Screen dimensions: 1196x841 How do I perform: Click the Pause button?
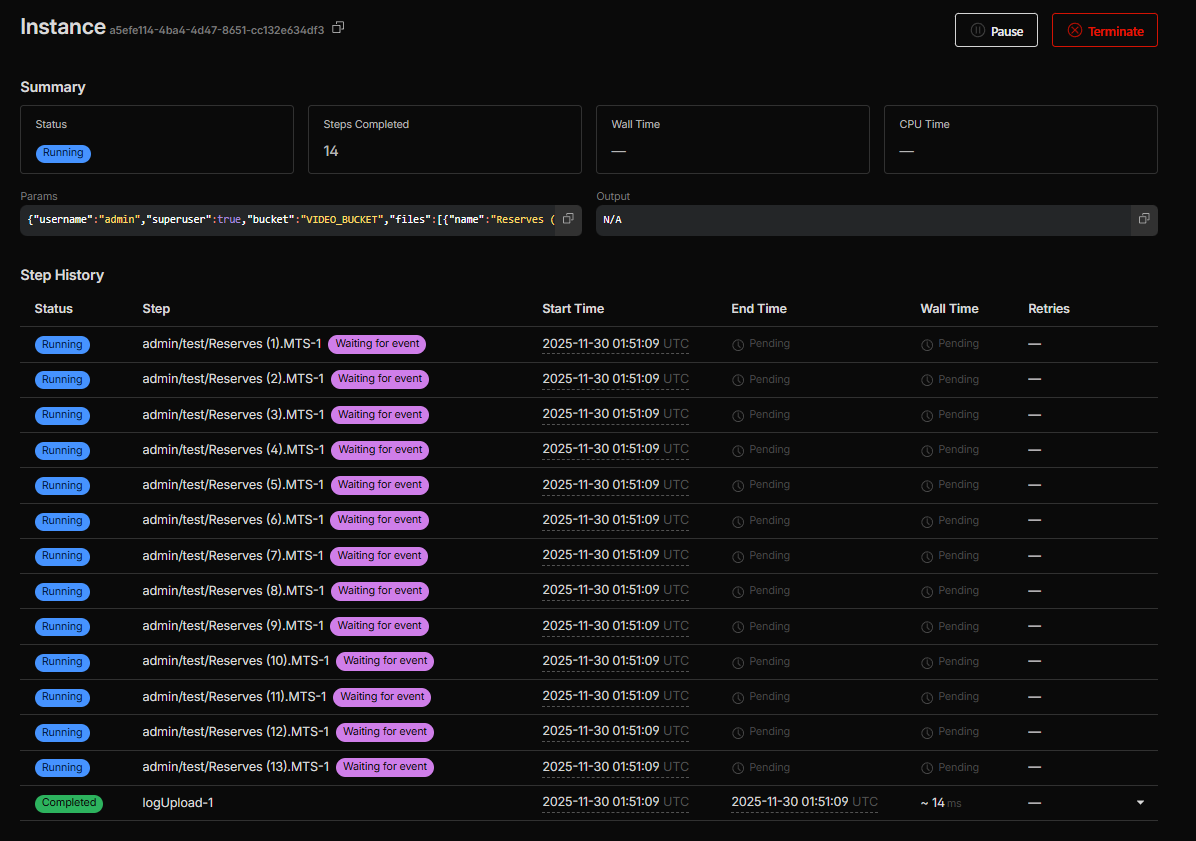tap(996, 31)
